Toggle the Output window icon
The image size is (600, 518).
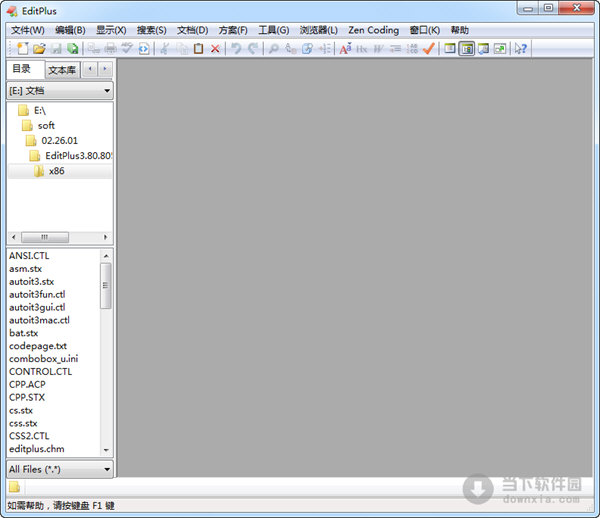tap(483, 49)
